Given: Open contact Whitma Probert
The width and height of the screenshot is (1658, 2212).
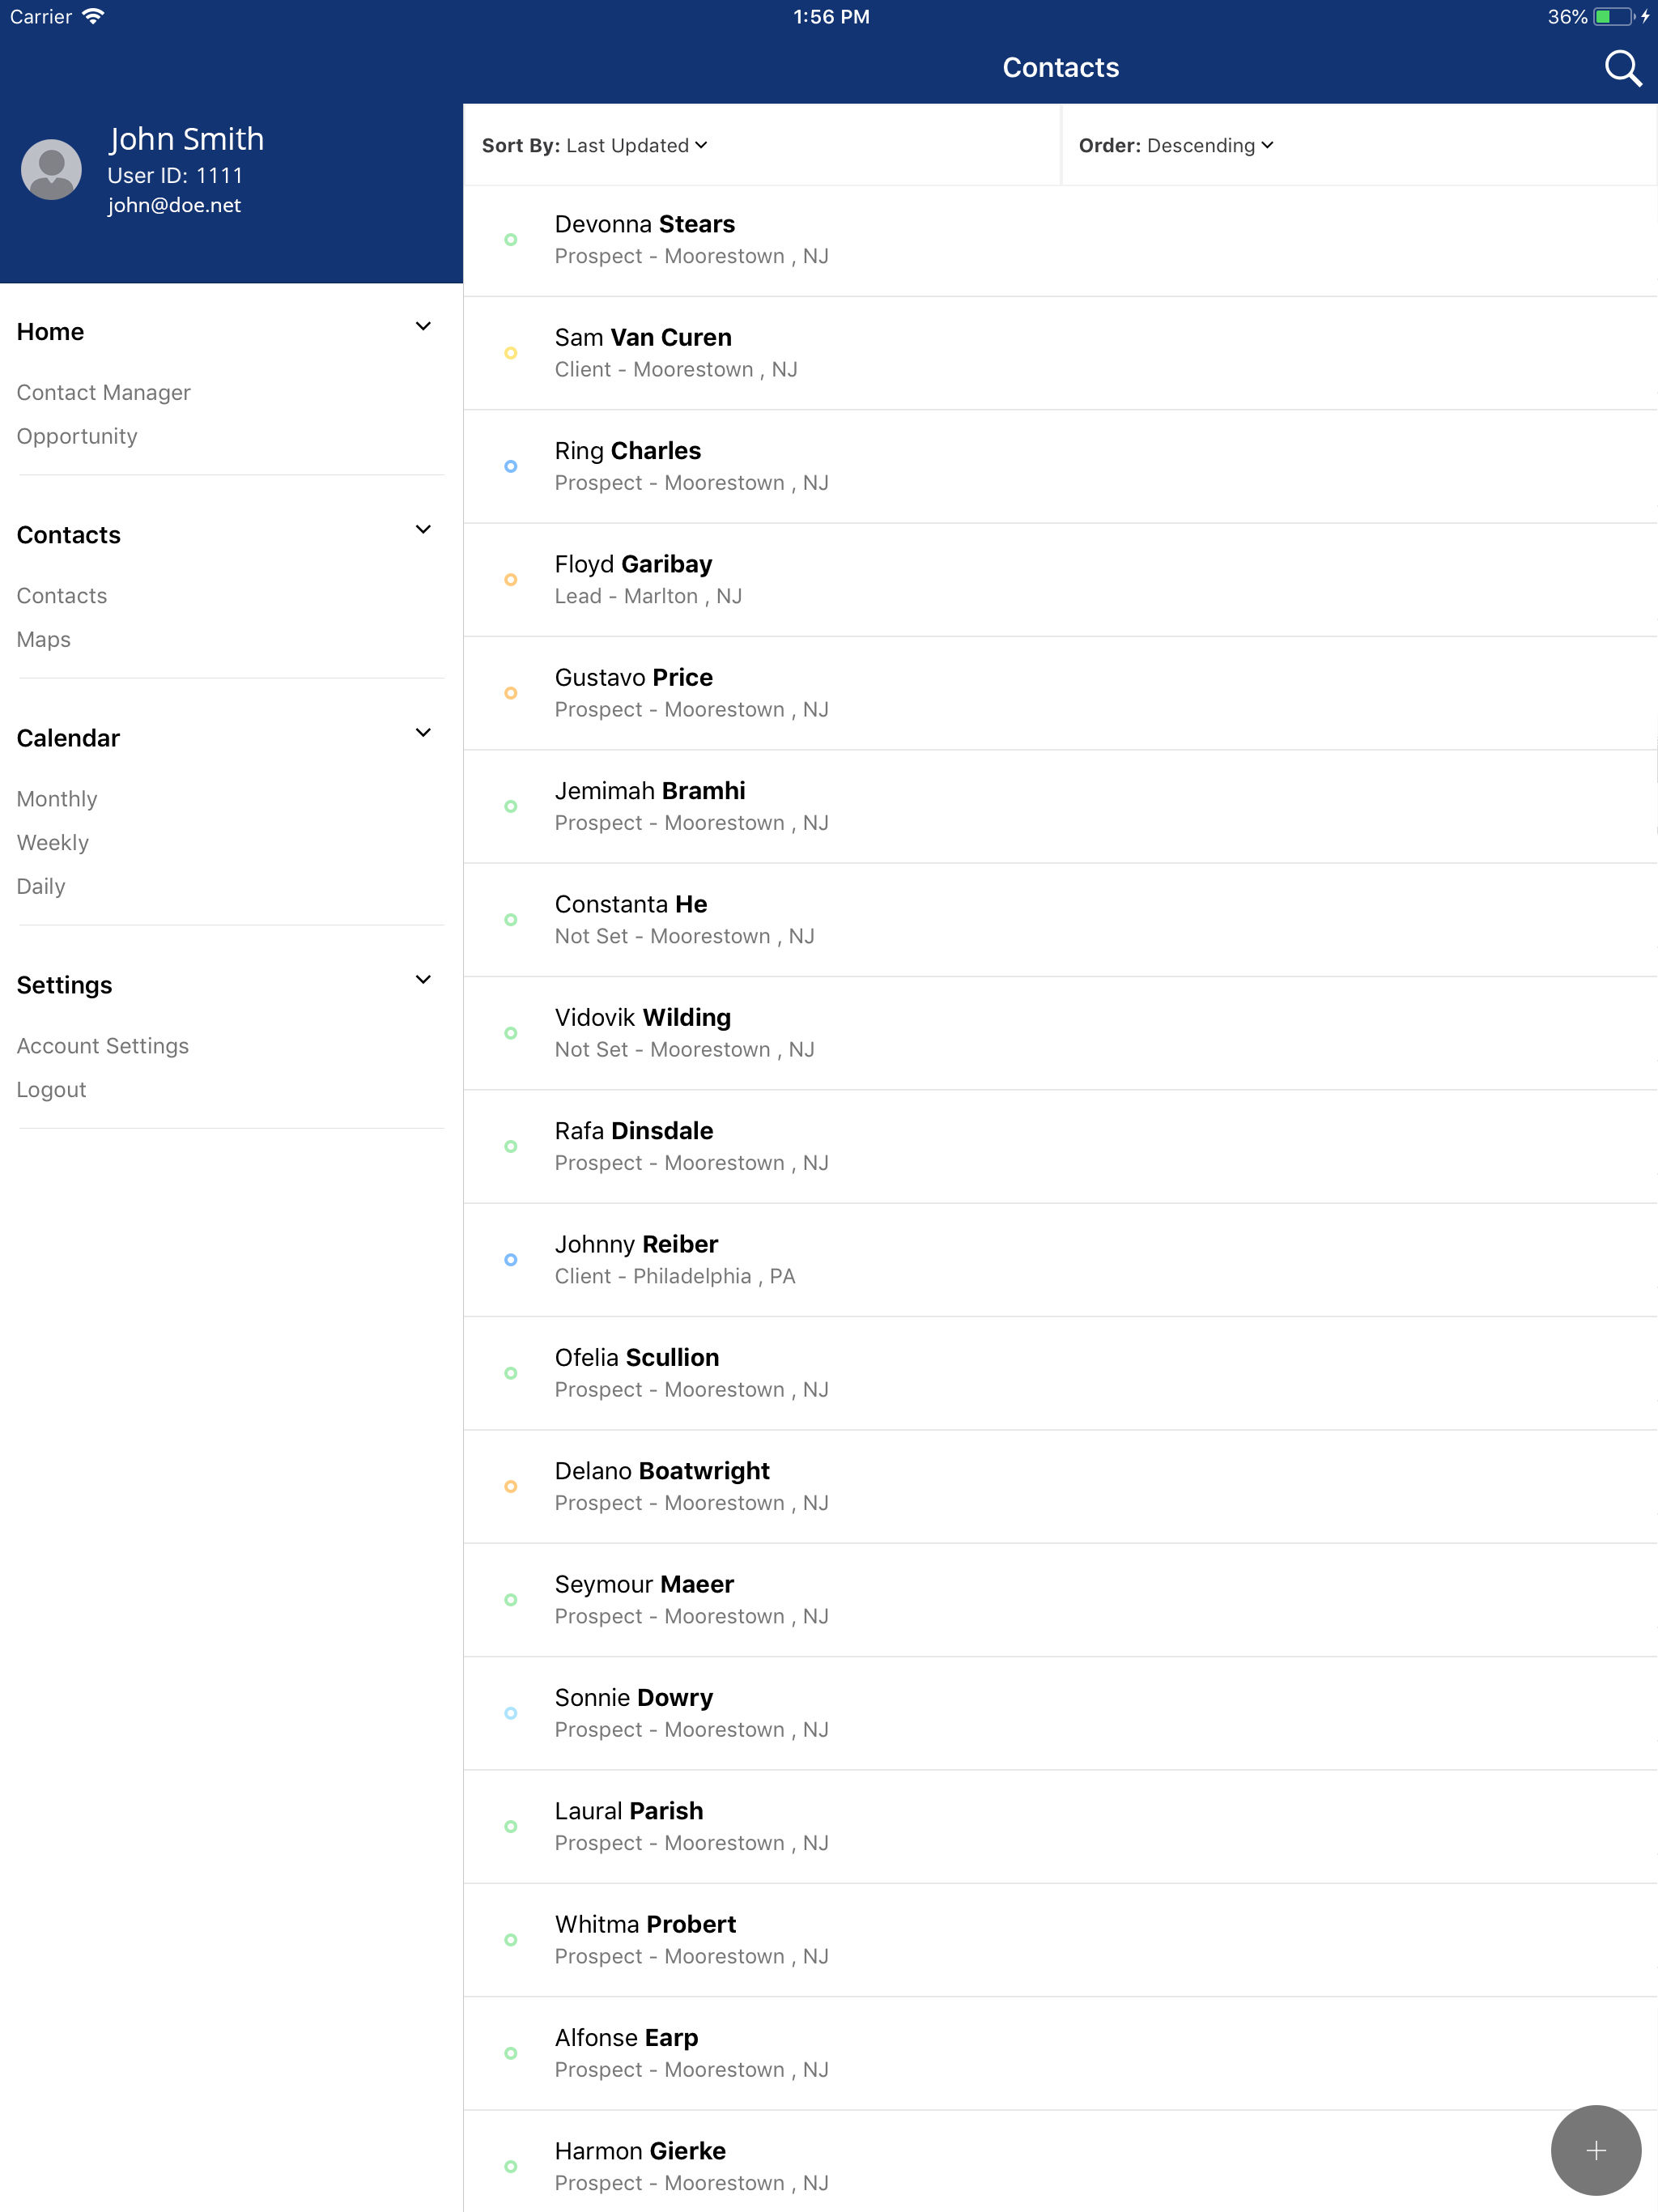Looking at the screenshot, I should pos(1060,1940).
